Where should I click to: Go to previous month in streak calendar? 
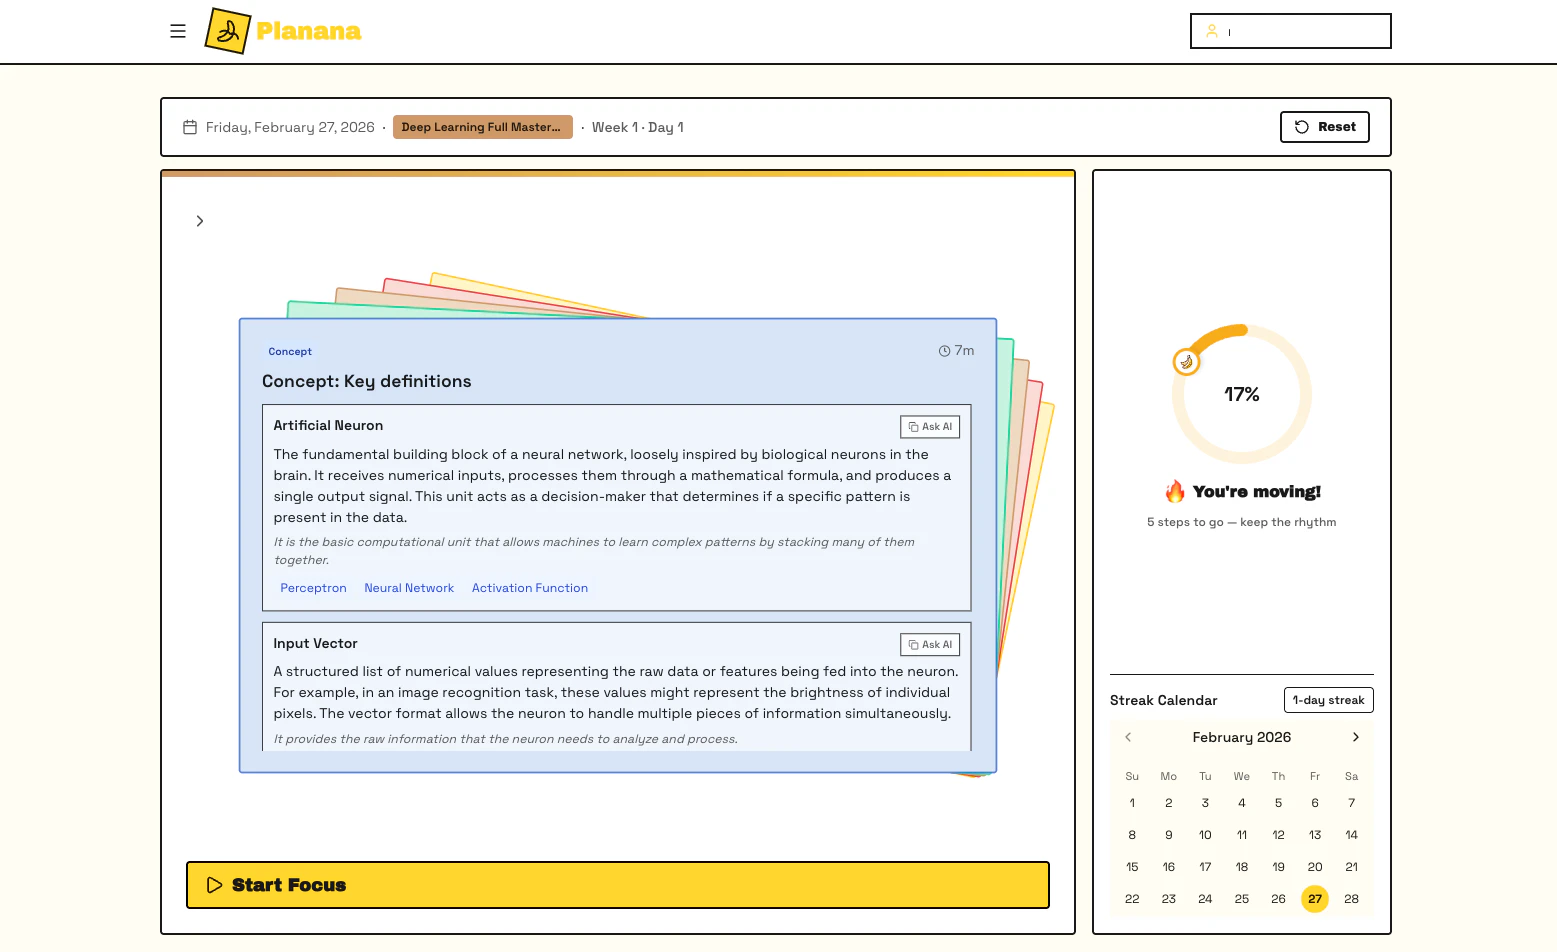pos(1128,737)
